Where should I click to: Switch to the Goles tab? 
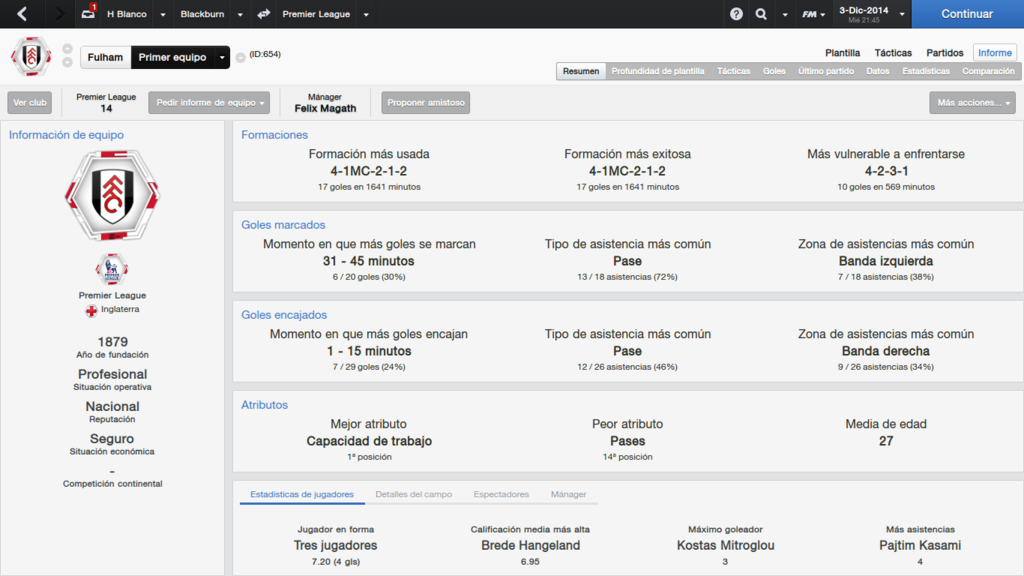point(774,71)
